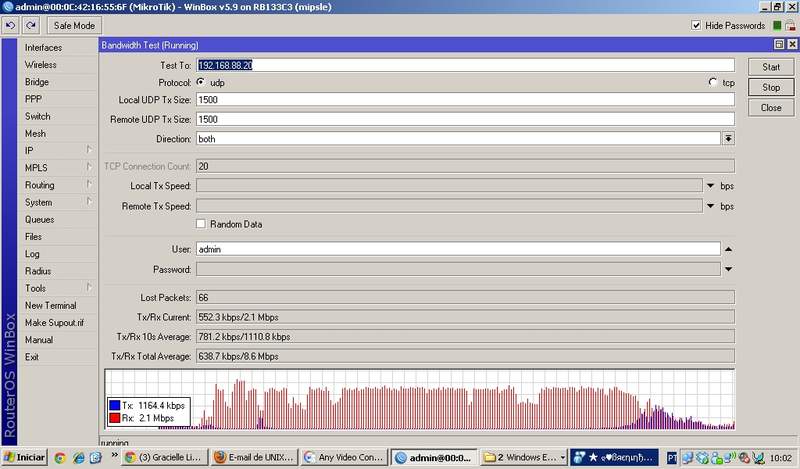Expand the Password field down arrow

728,269
